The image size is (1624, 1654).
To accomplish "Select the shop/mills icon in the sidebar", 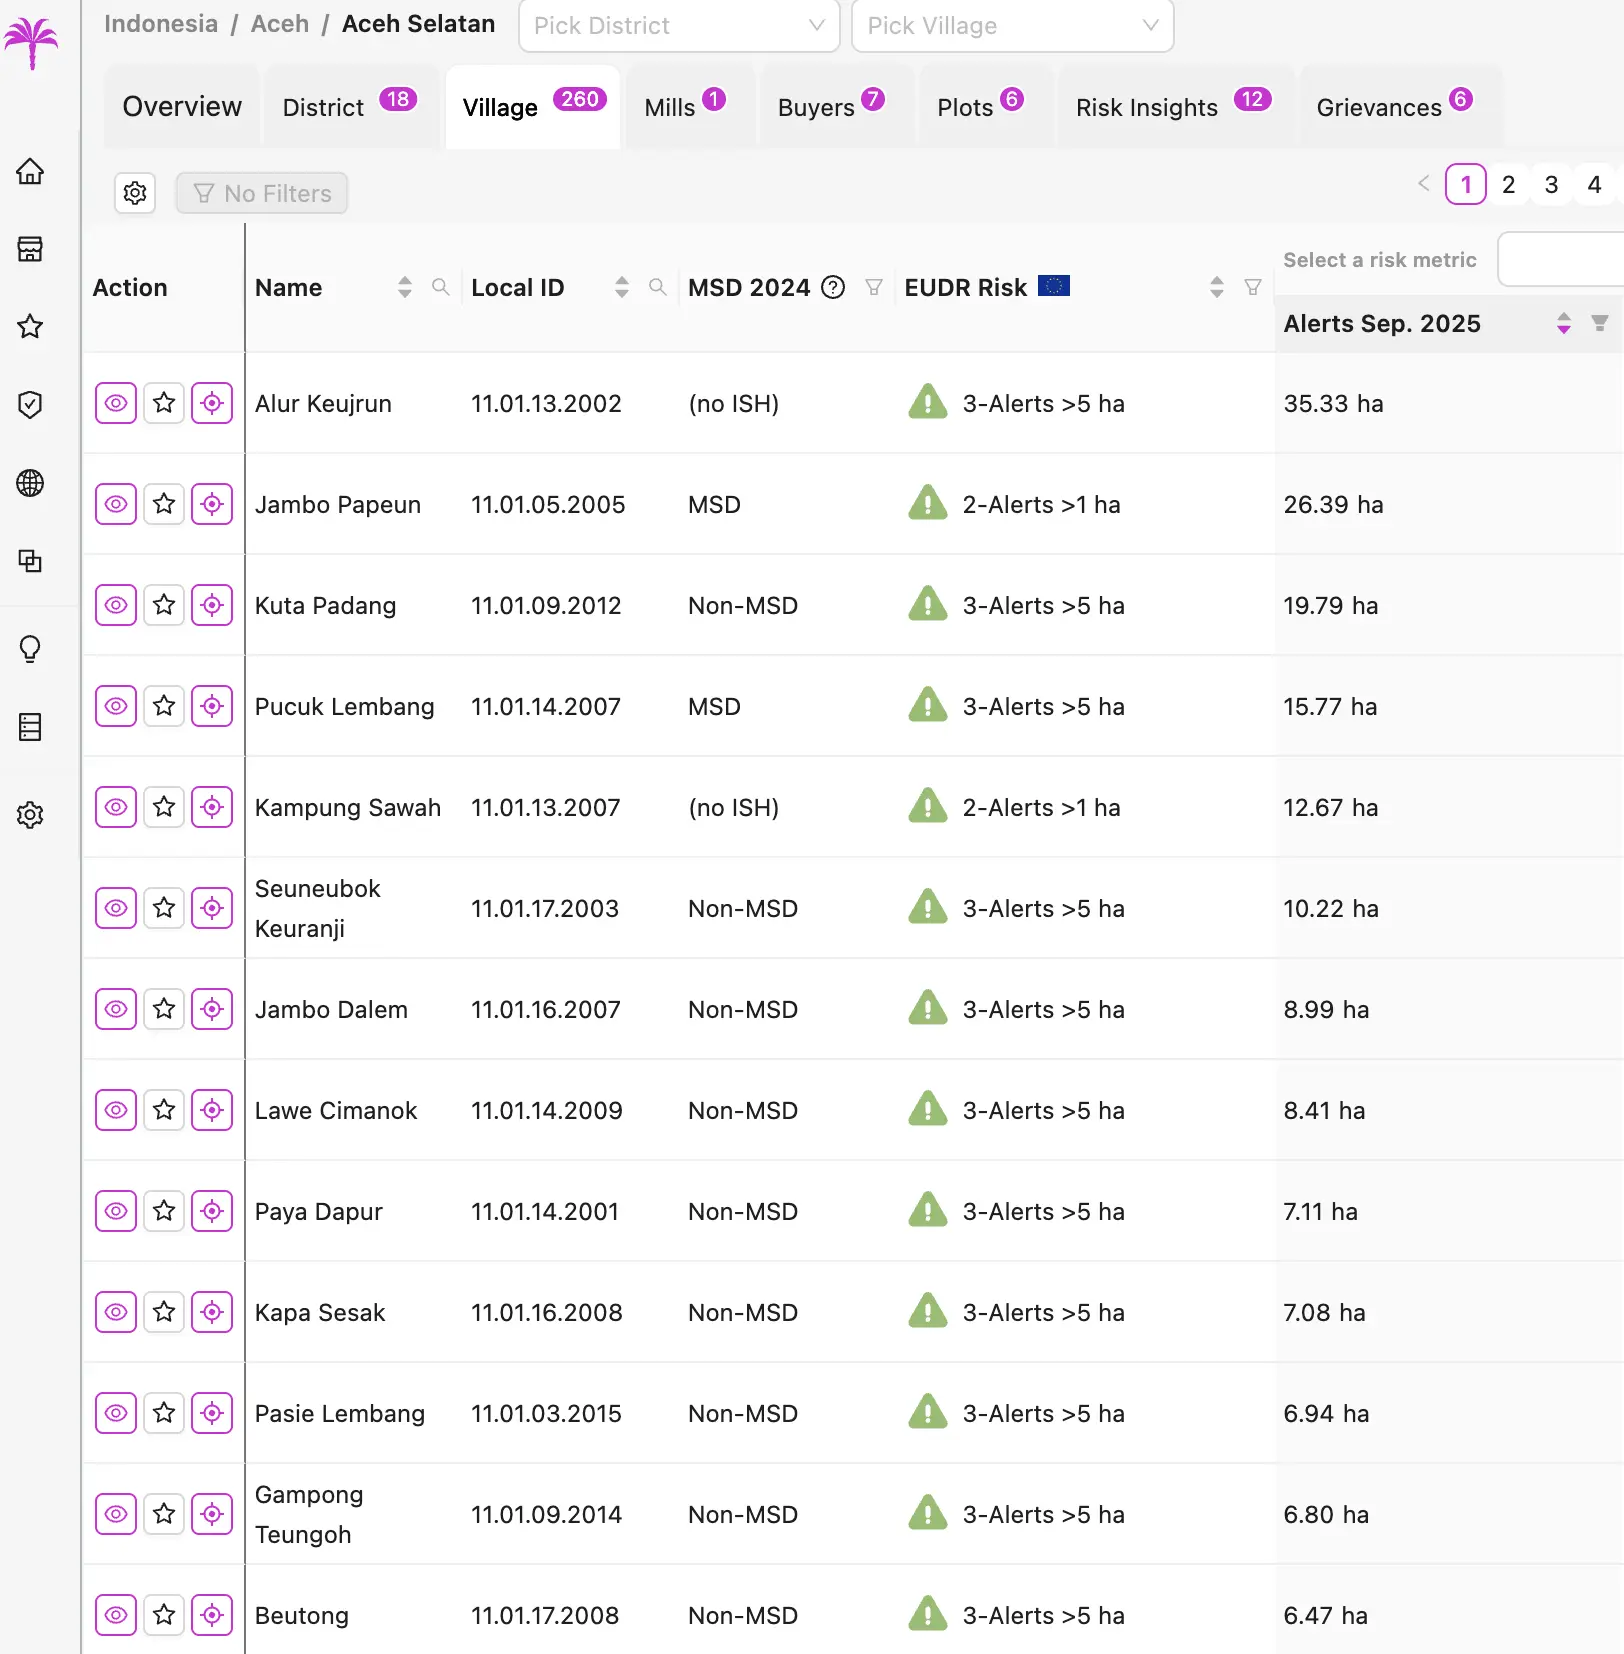I will (30, 250).
